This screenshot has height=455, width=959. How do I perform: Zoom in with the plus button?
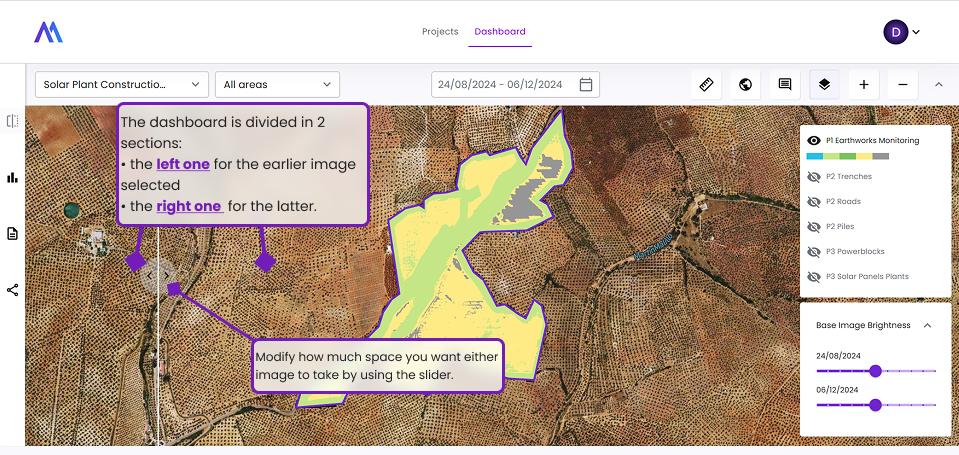click(864, 84)
